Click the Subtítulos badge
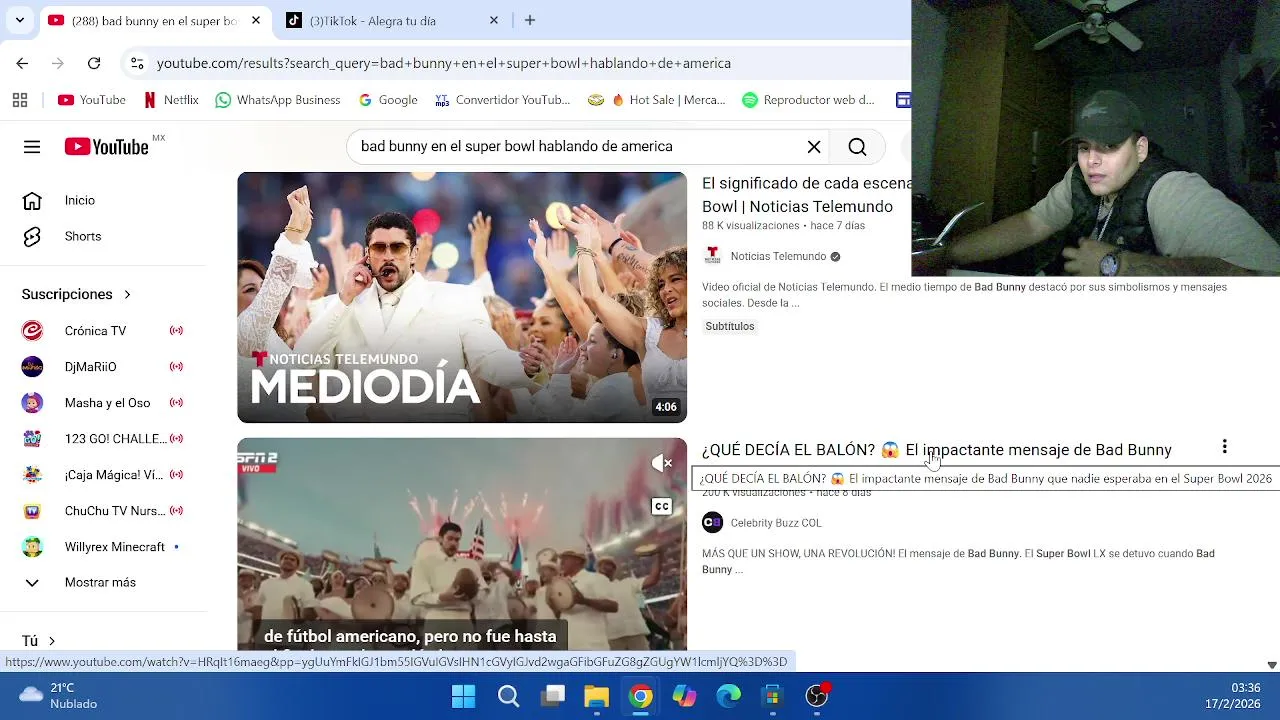 pos(730,327)
